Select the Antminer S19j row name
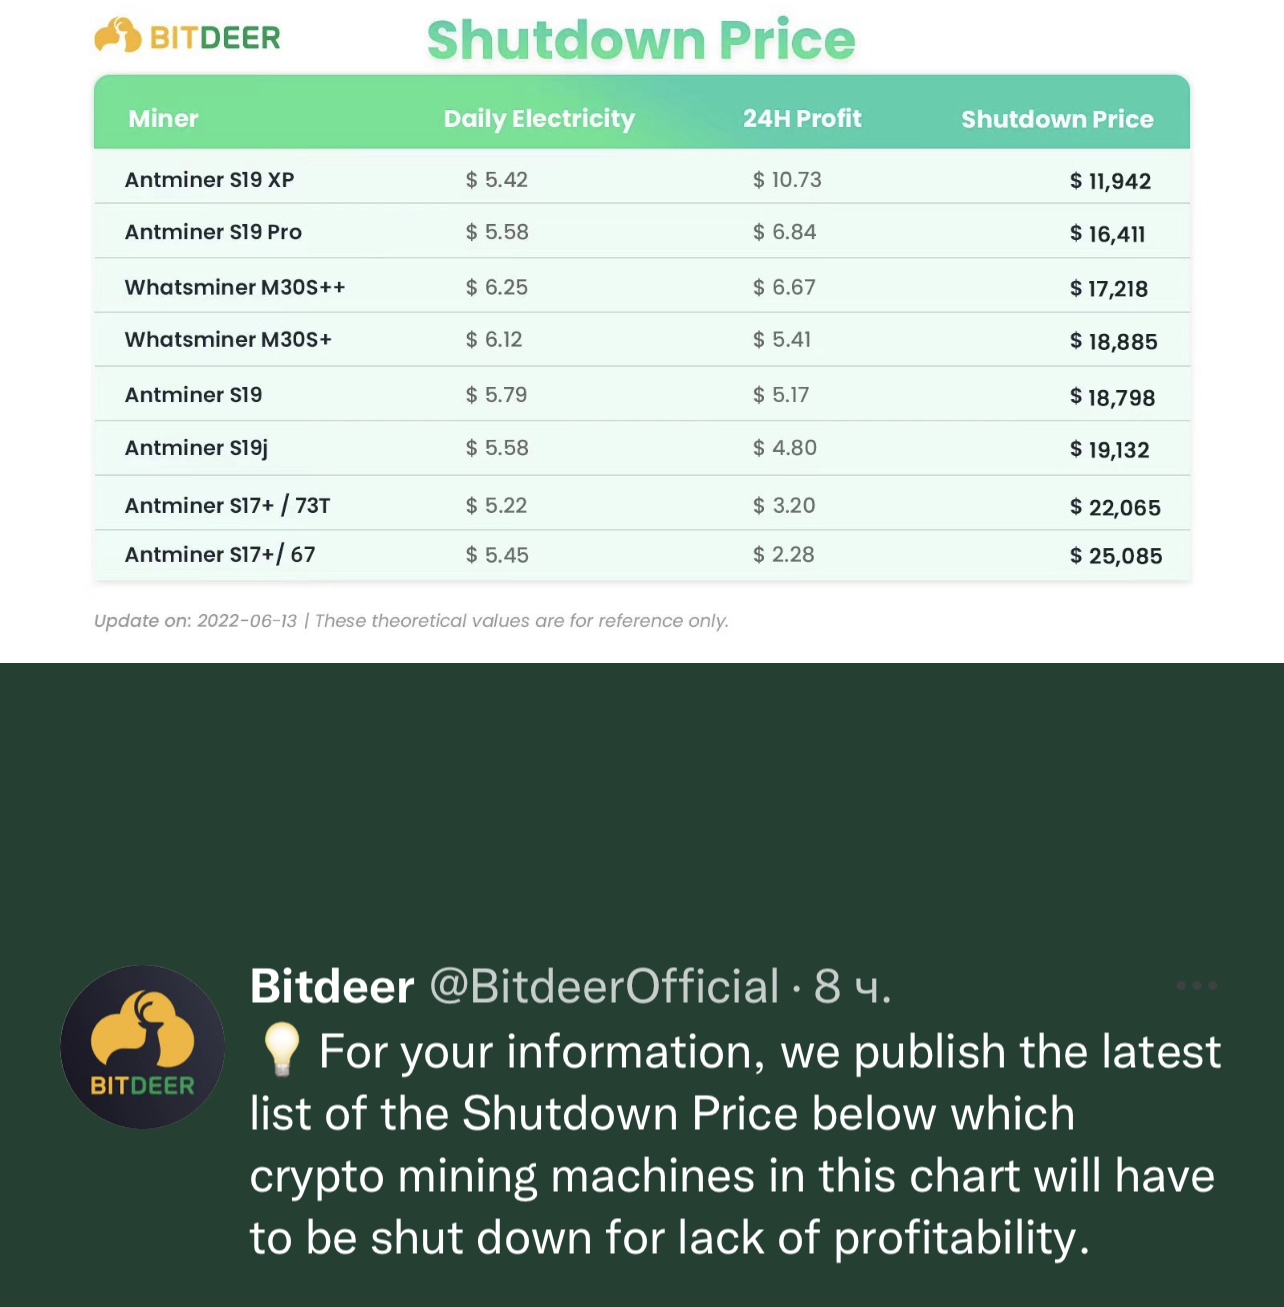 [196, 448]
